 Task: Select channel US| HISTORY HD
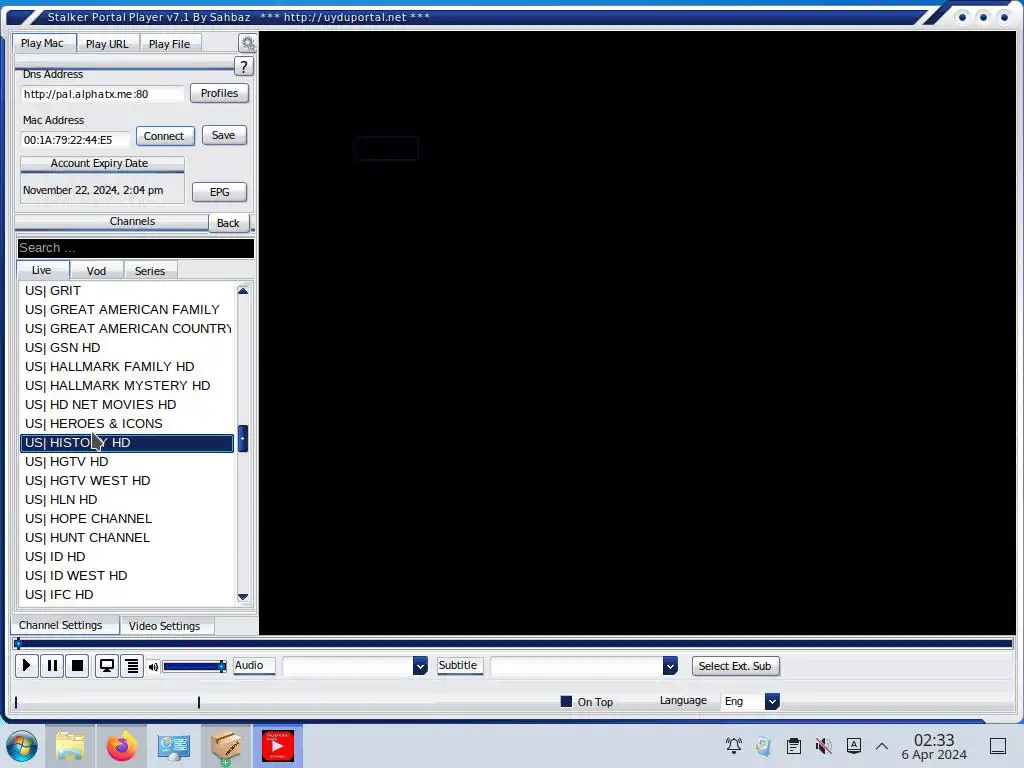click(x=127, y=443)
